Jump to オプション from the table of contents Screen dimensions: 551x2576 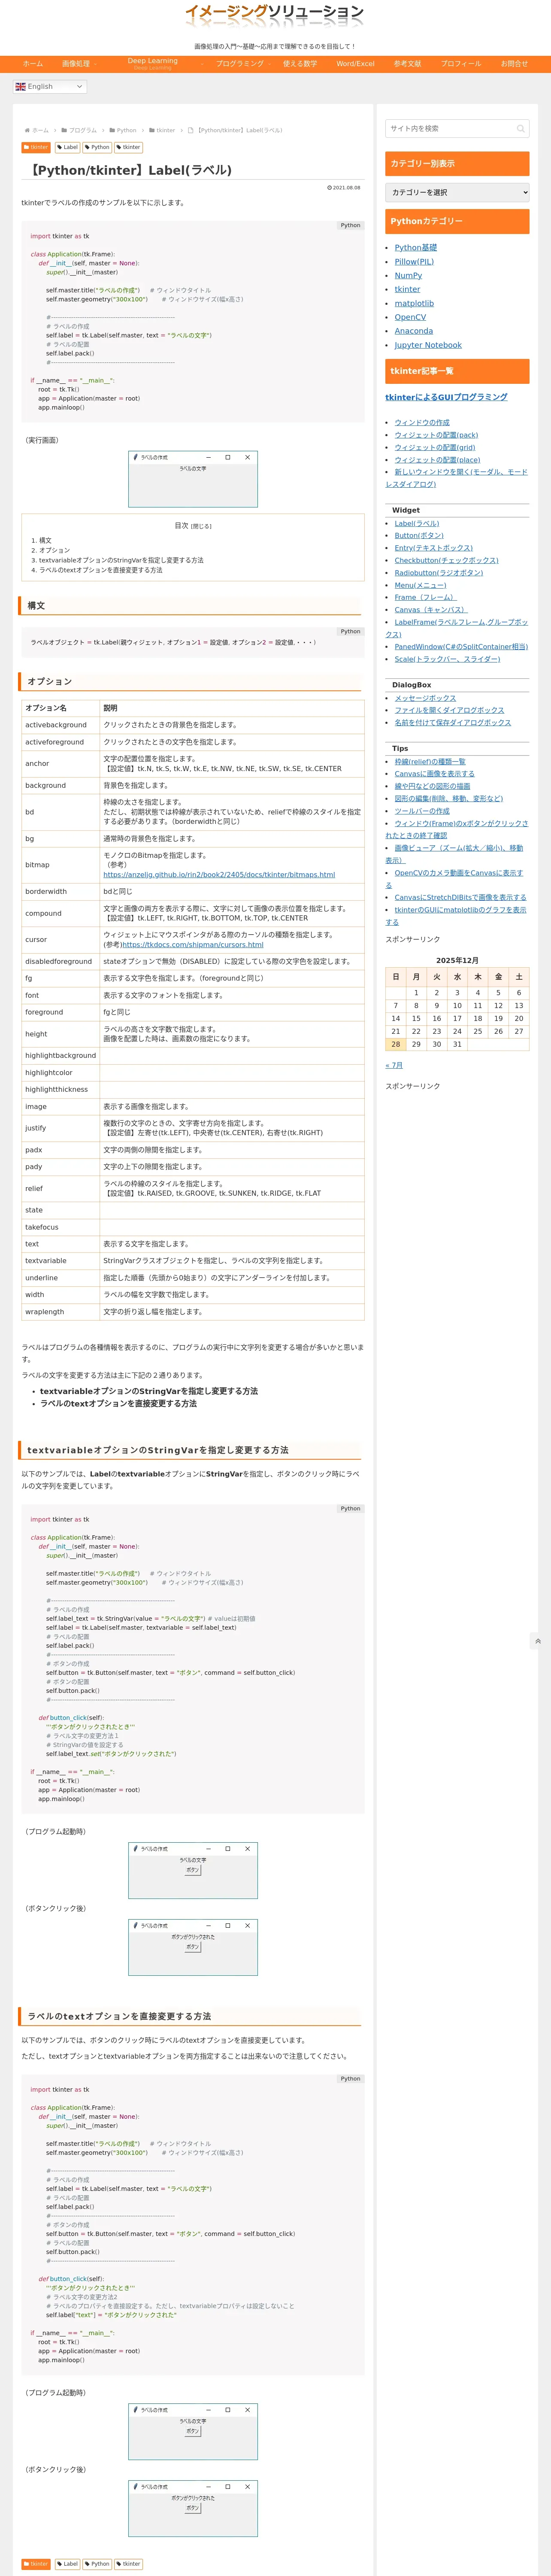55,550
